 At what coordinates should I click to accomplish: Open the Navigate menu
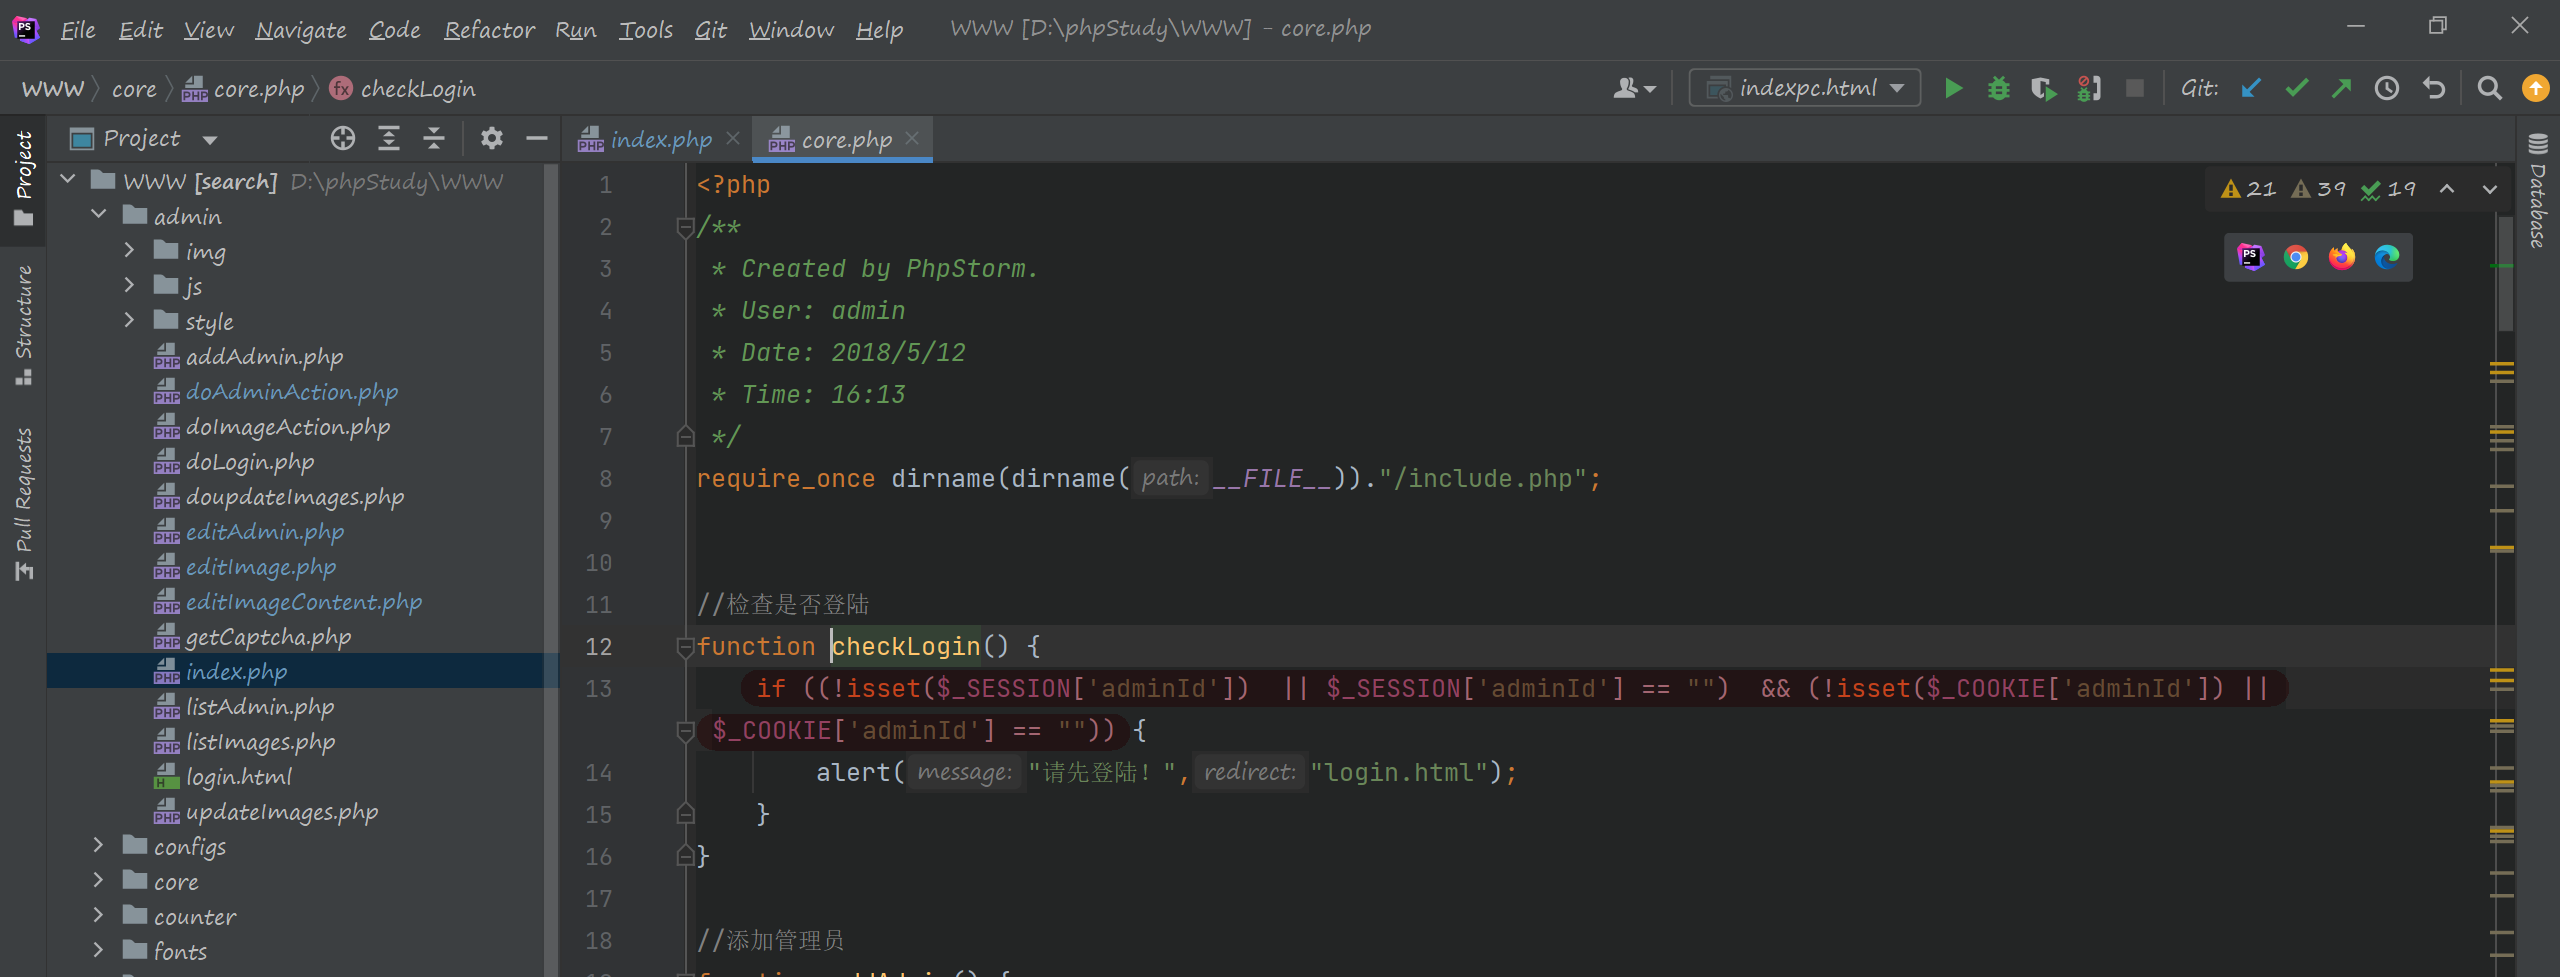pos(301,30)
